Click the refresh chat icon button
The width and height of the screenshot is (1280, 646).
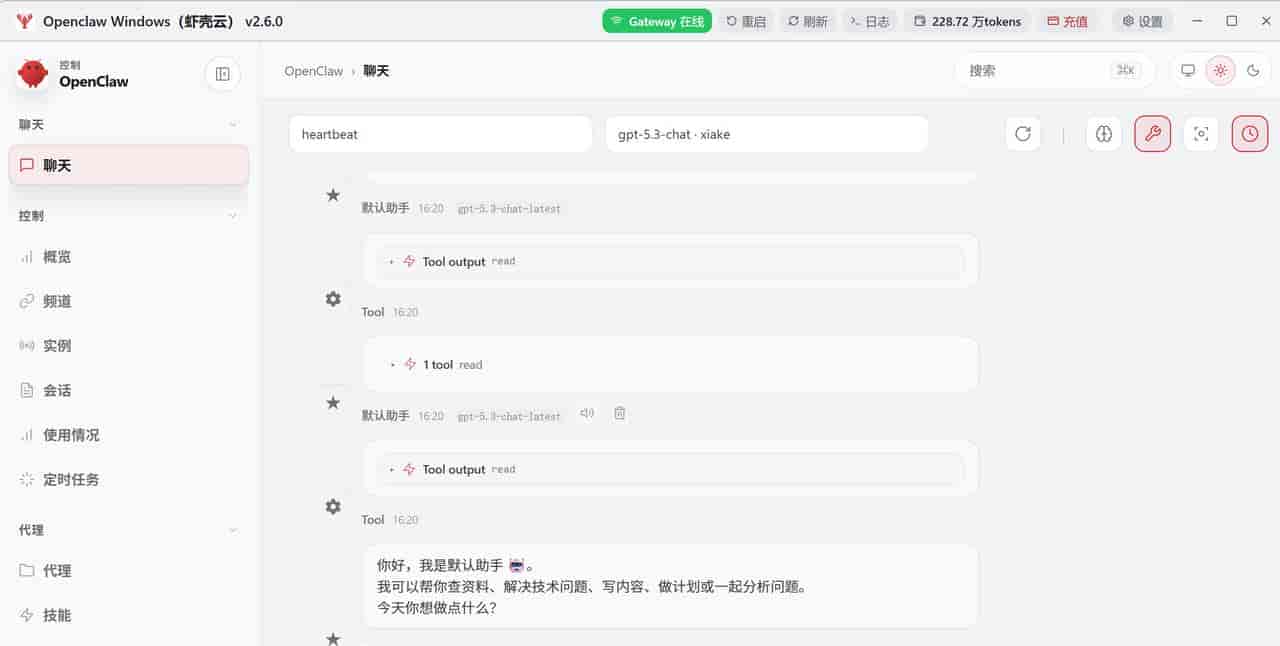point(1023,134)
